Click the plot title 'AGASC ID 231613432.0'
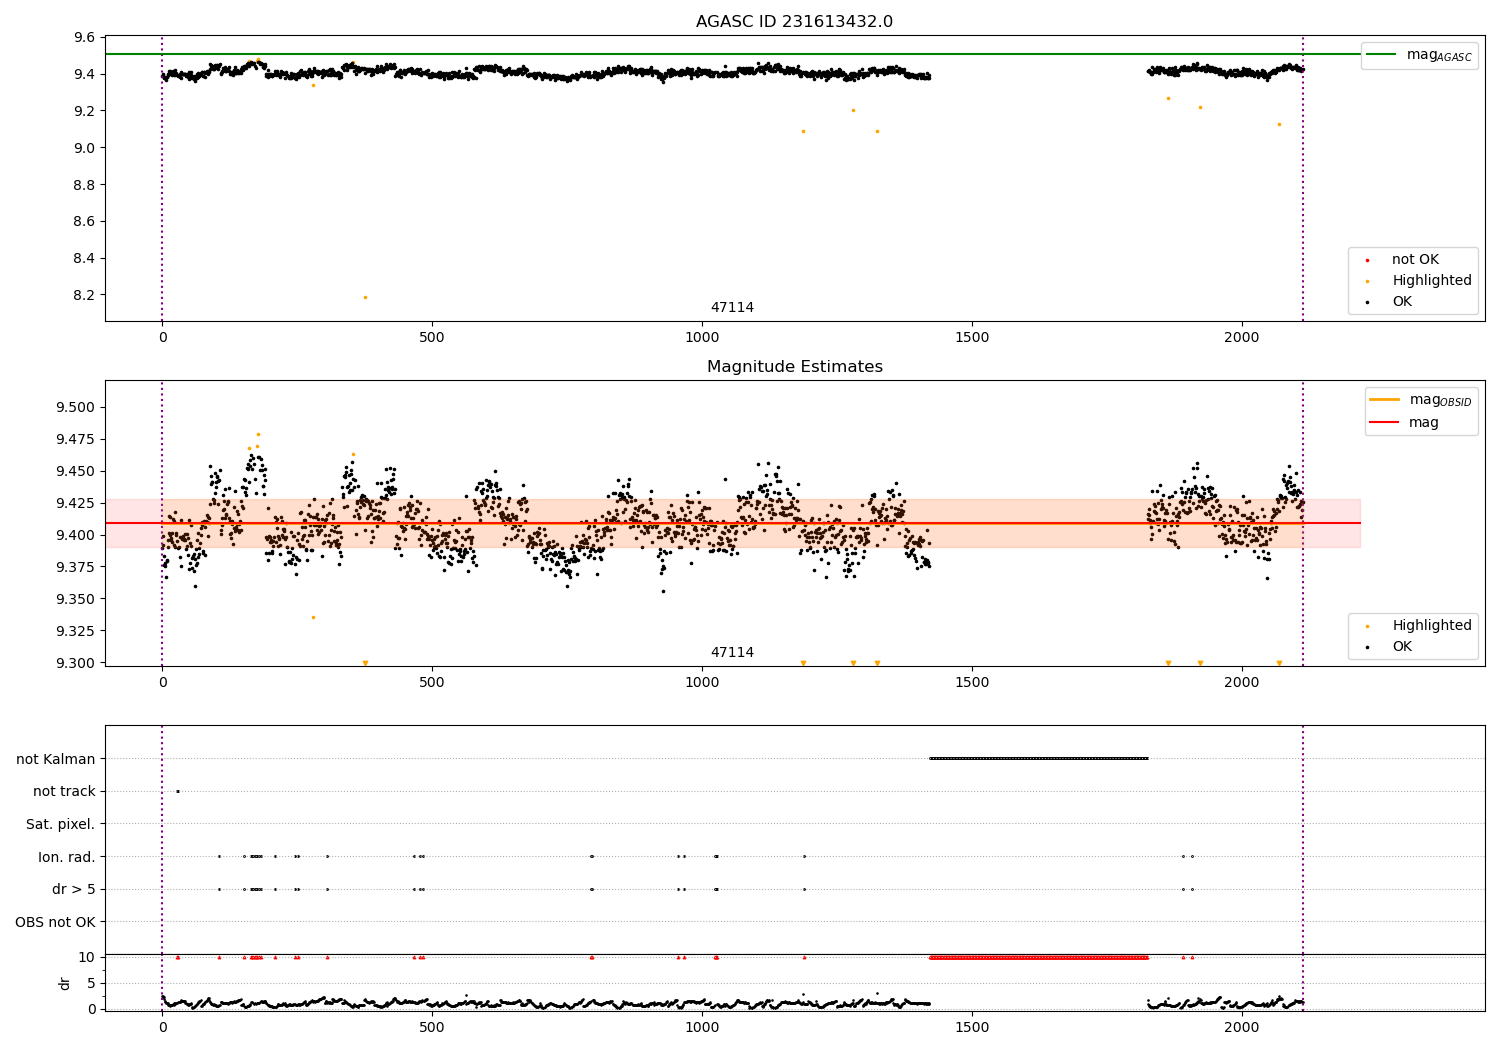Image resolution: width=1500 pixels, height=1050 pixels. pos(794,22)
